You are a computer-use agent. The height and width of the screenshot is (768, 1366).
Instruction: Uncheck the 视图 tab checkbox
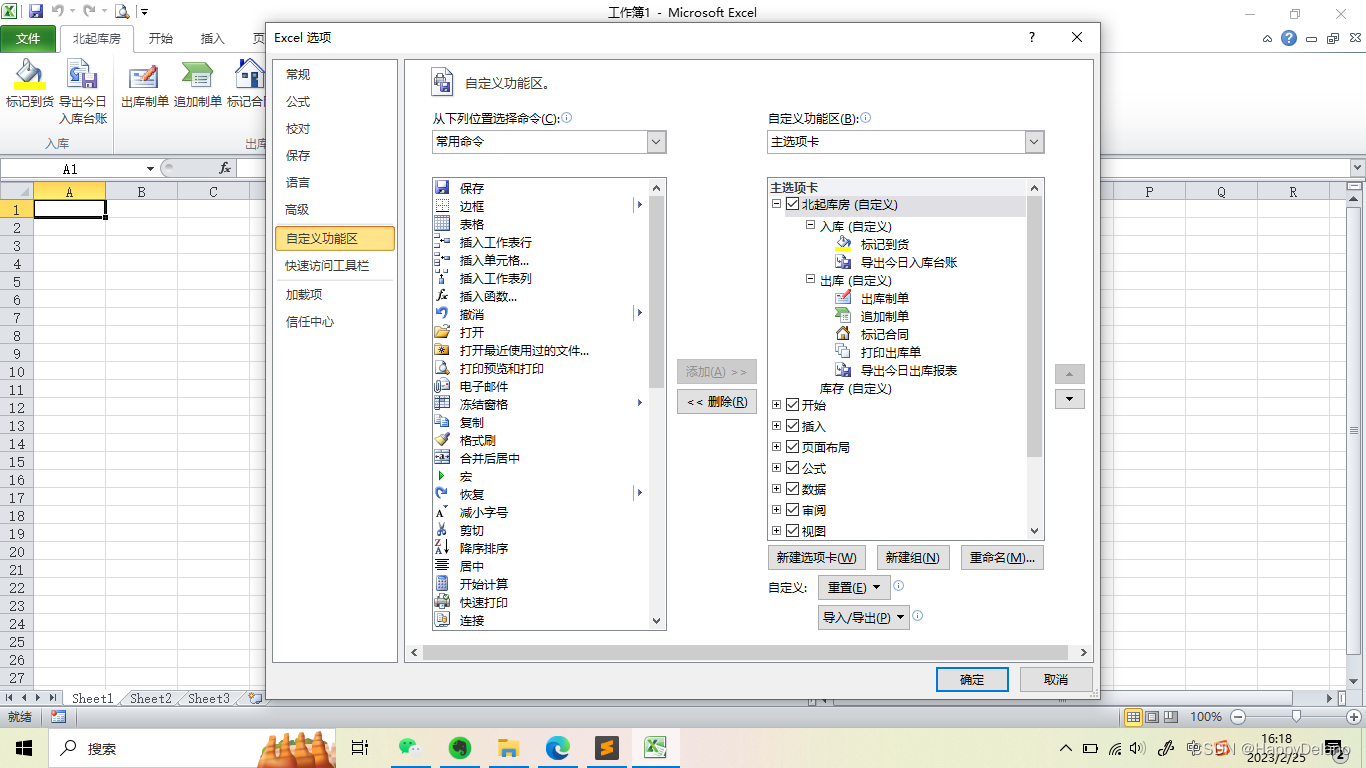tap(793, 531)
